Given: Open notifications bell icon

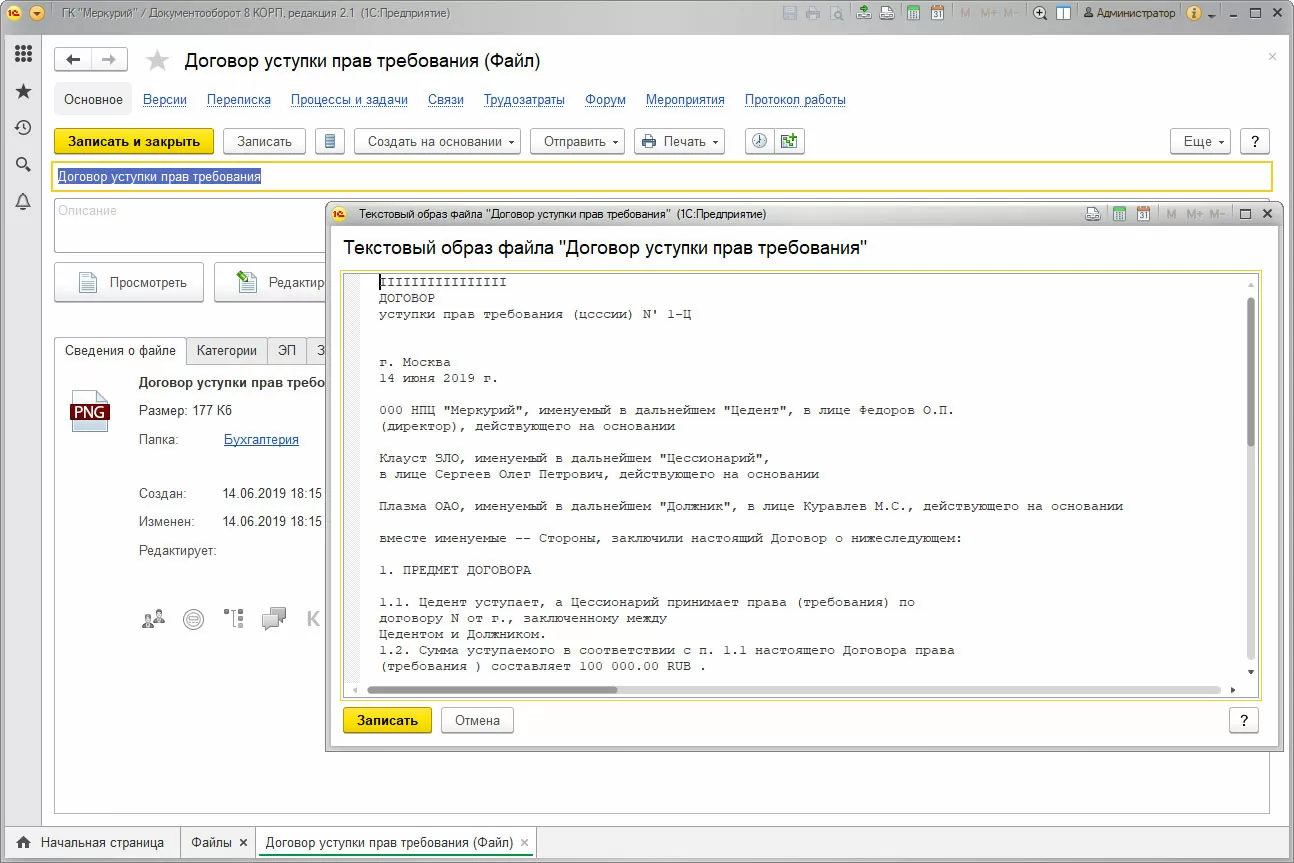Looking at the screenshot, I should (23, 202).
